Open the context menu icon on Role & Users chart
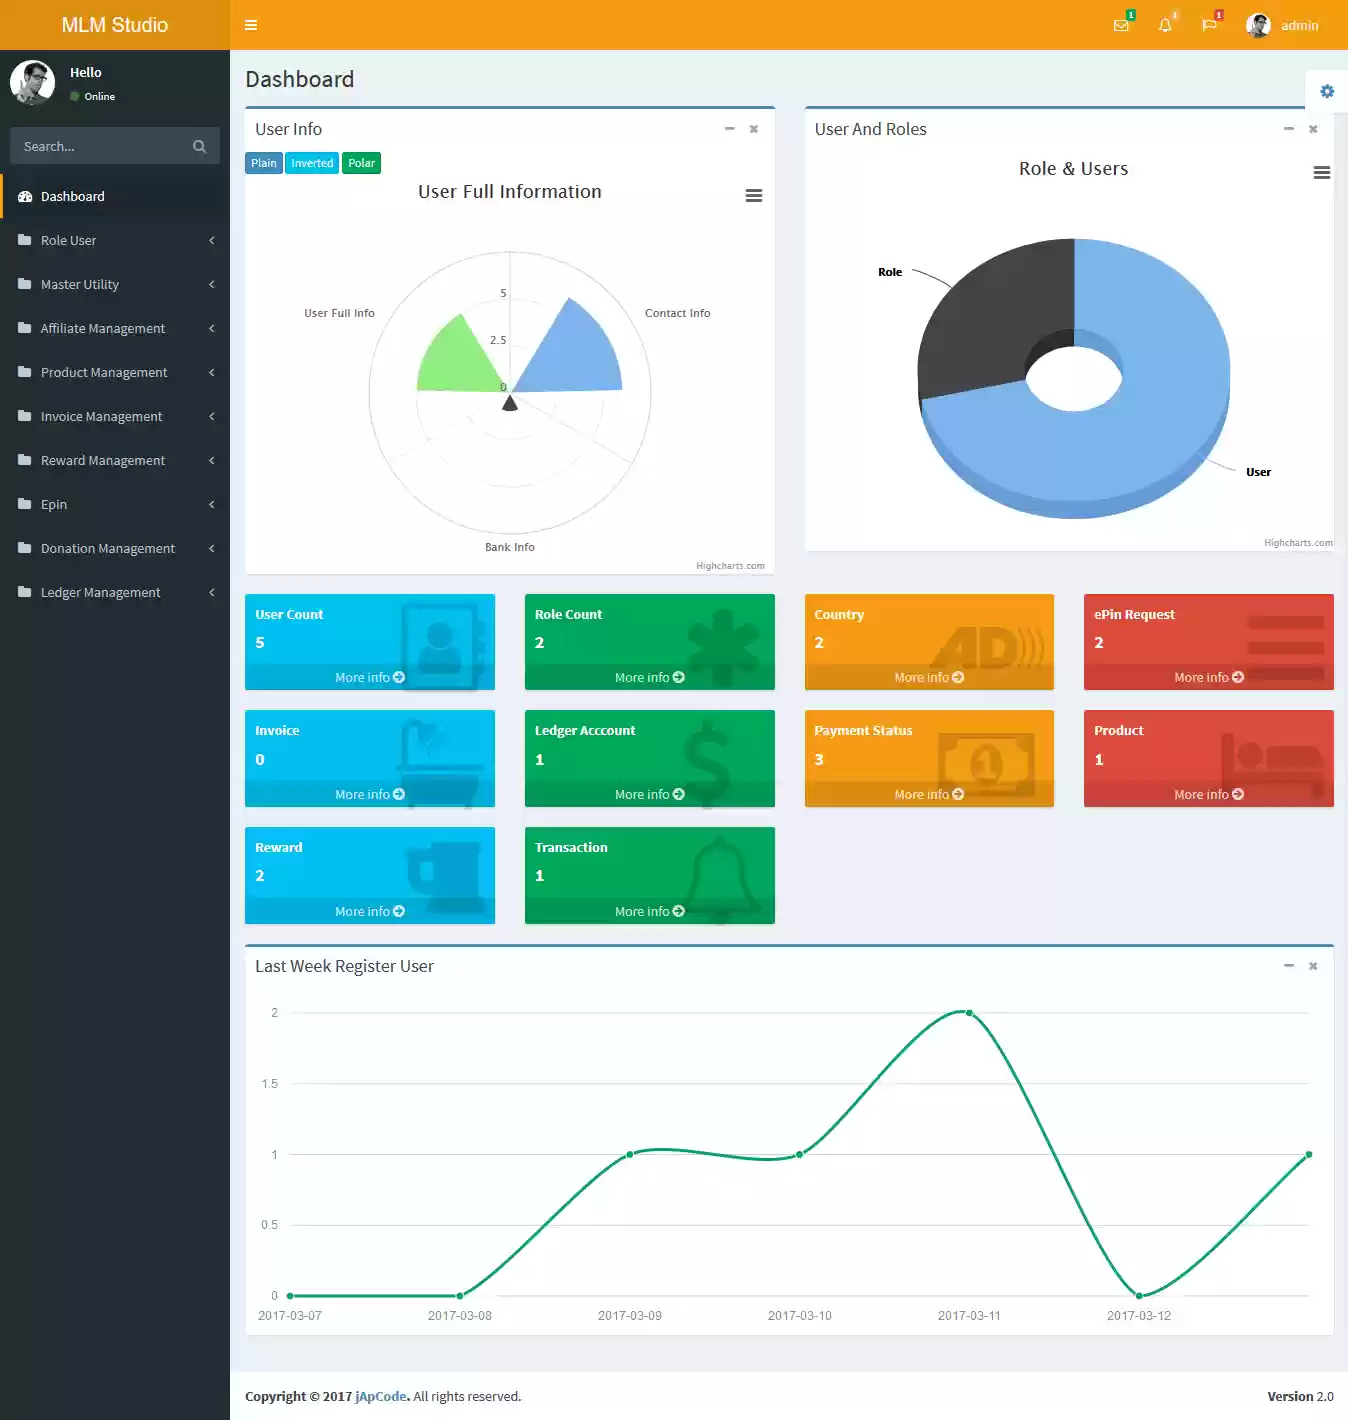This screenshot has height=1420, width=1348. [1322, 172]
